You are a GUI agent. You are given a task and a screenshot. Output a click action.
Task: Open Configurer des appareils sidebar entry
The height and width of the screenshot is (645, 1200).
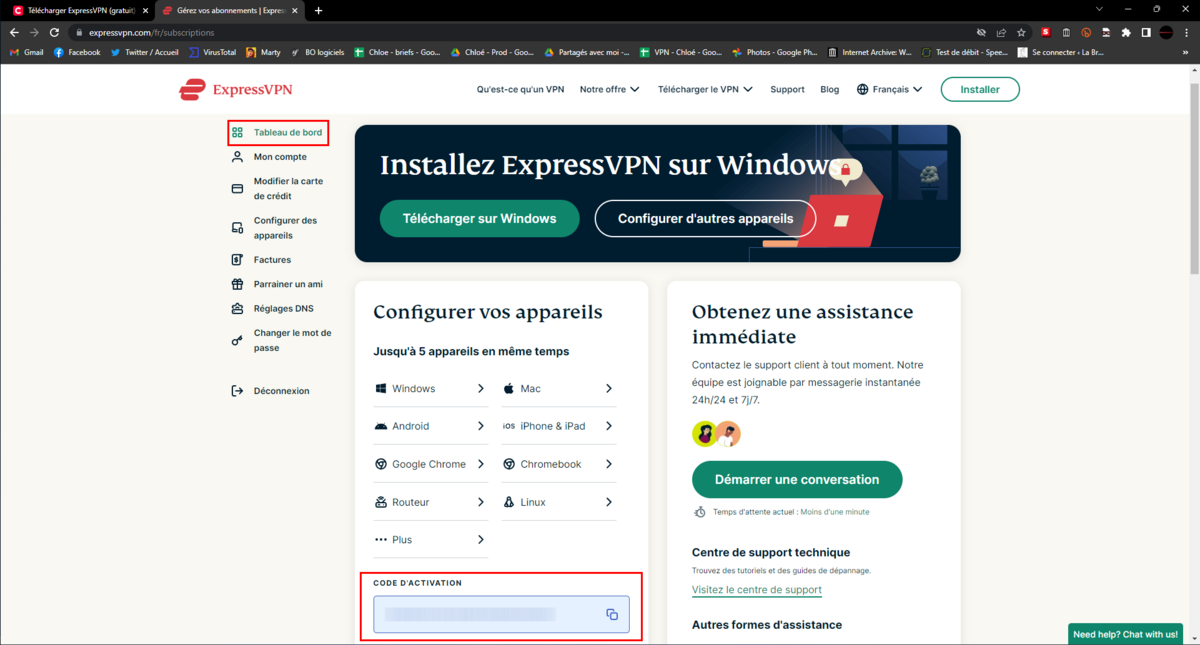pos(274,228)
